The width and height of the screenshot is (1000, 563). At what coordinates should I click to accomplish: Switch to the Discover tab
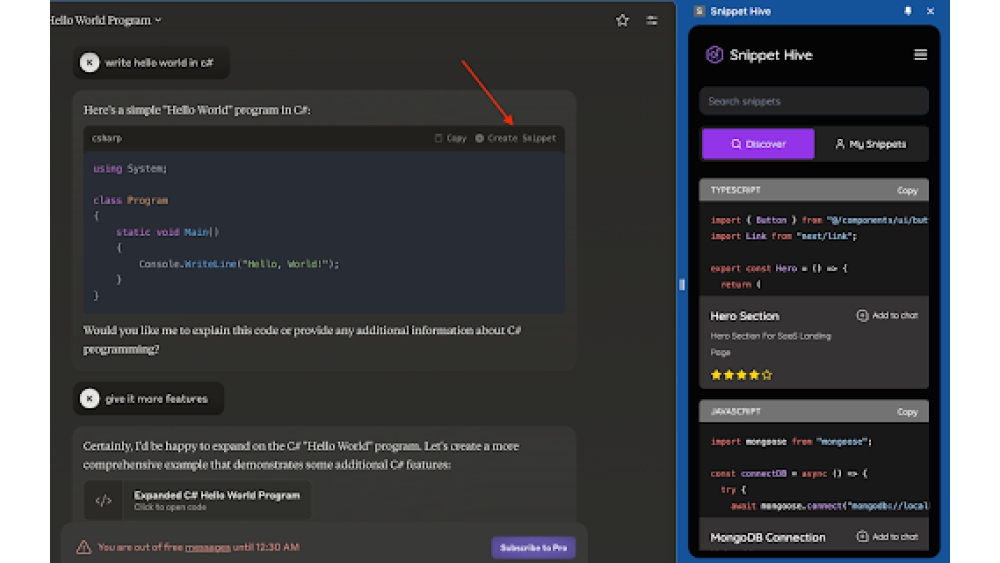758,144
